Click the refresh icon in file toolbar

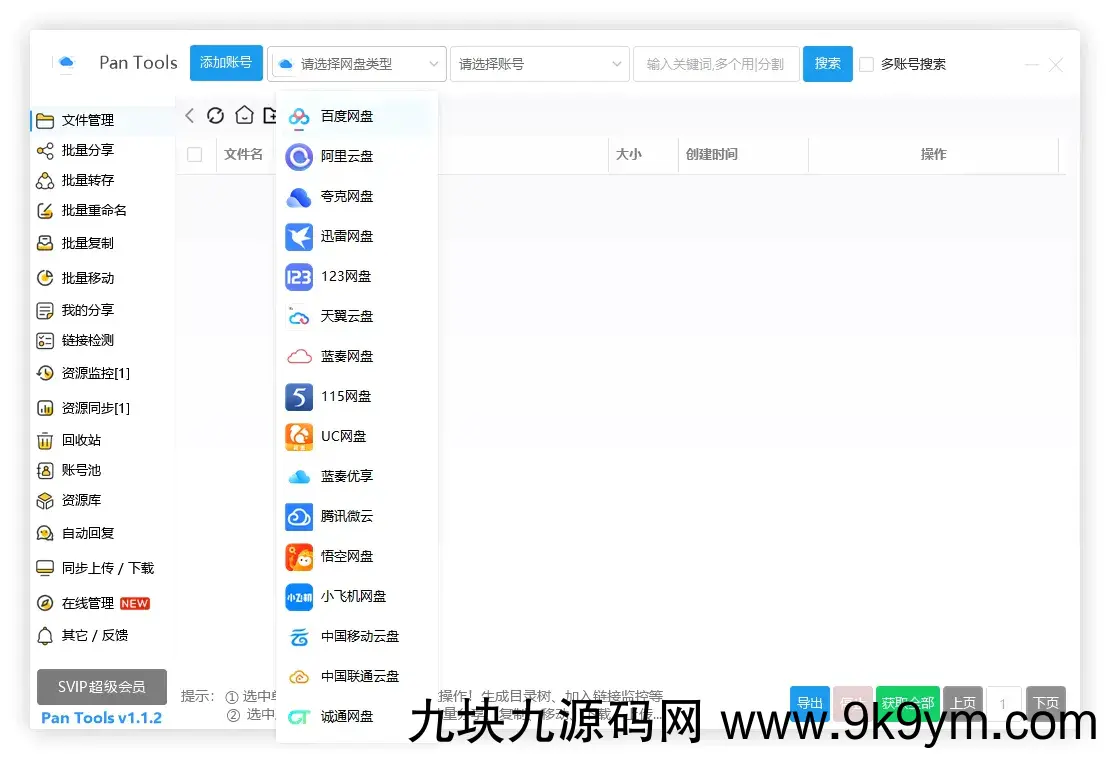[215, 116]
